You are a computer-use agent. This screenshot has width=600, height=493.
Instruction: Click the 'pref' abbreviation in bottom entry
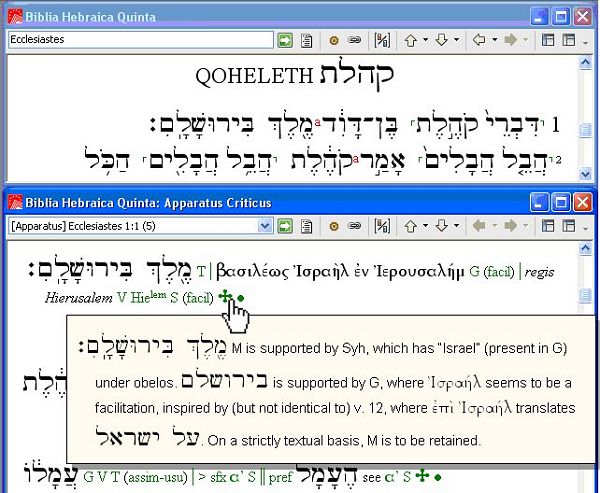[280, 478]
